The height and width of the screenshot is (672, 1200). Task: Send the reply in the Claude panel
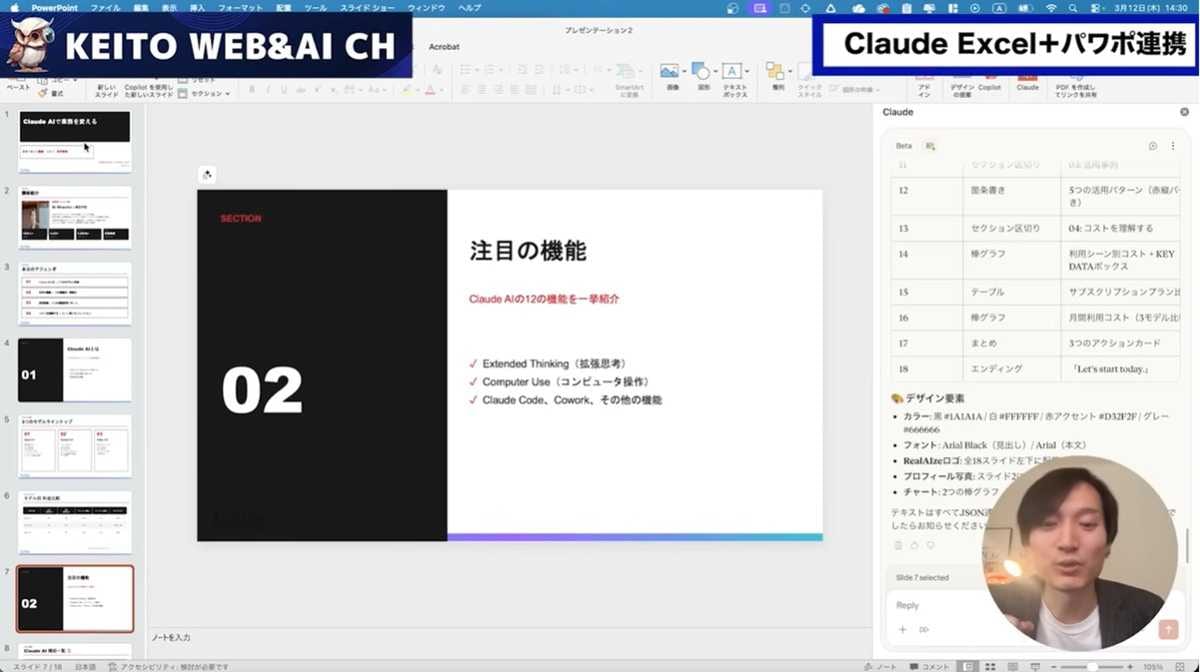[1168, 629]
